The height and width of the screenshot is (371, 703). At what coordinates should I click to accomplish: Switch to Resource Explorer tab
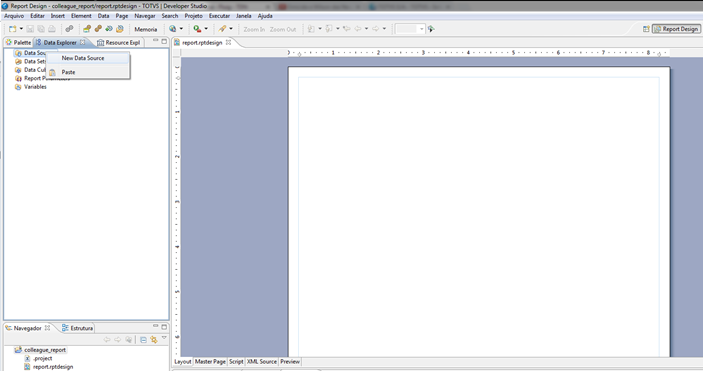click(119, 42)
